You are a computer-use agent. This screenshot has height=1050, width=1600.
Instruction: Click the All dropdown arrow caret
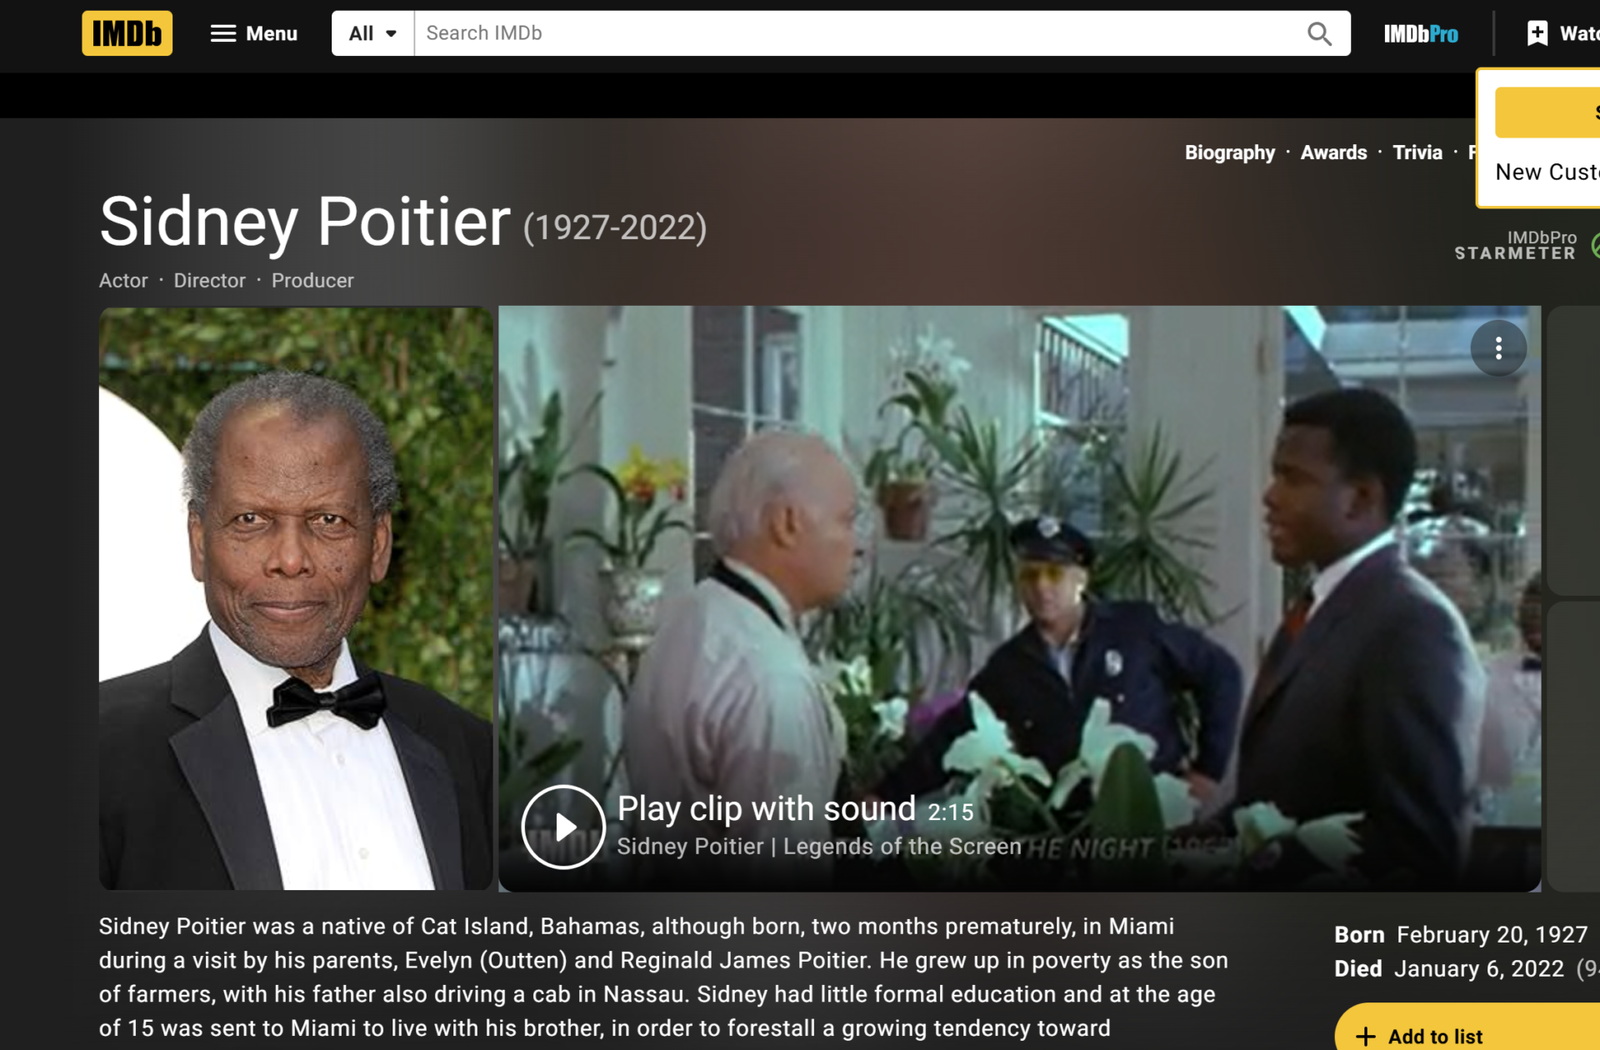(391, 34)
